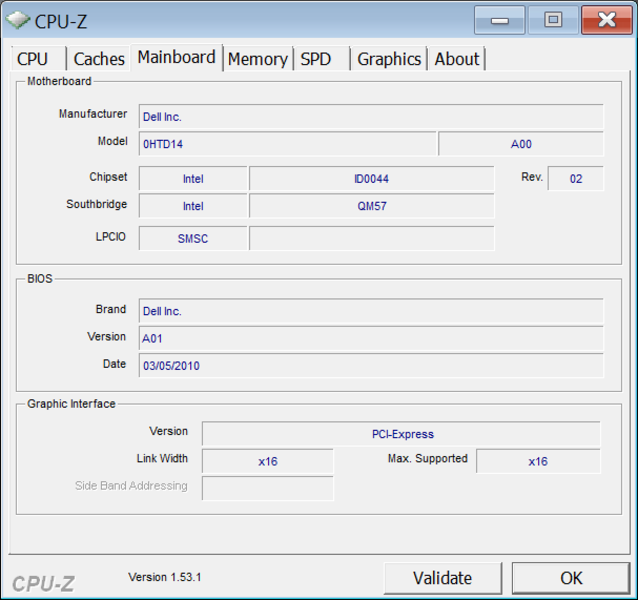Select the Southbridge QM57 value
Image resolution: width=638 pixels, height=600 pixels.
(371, 206)
